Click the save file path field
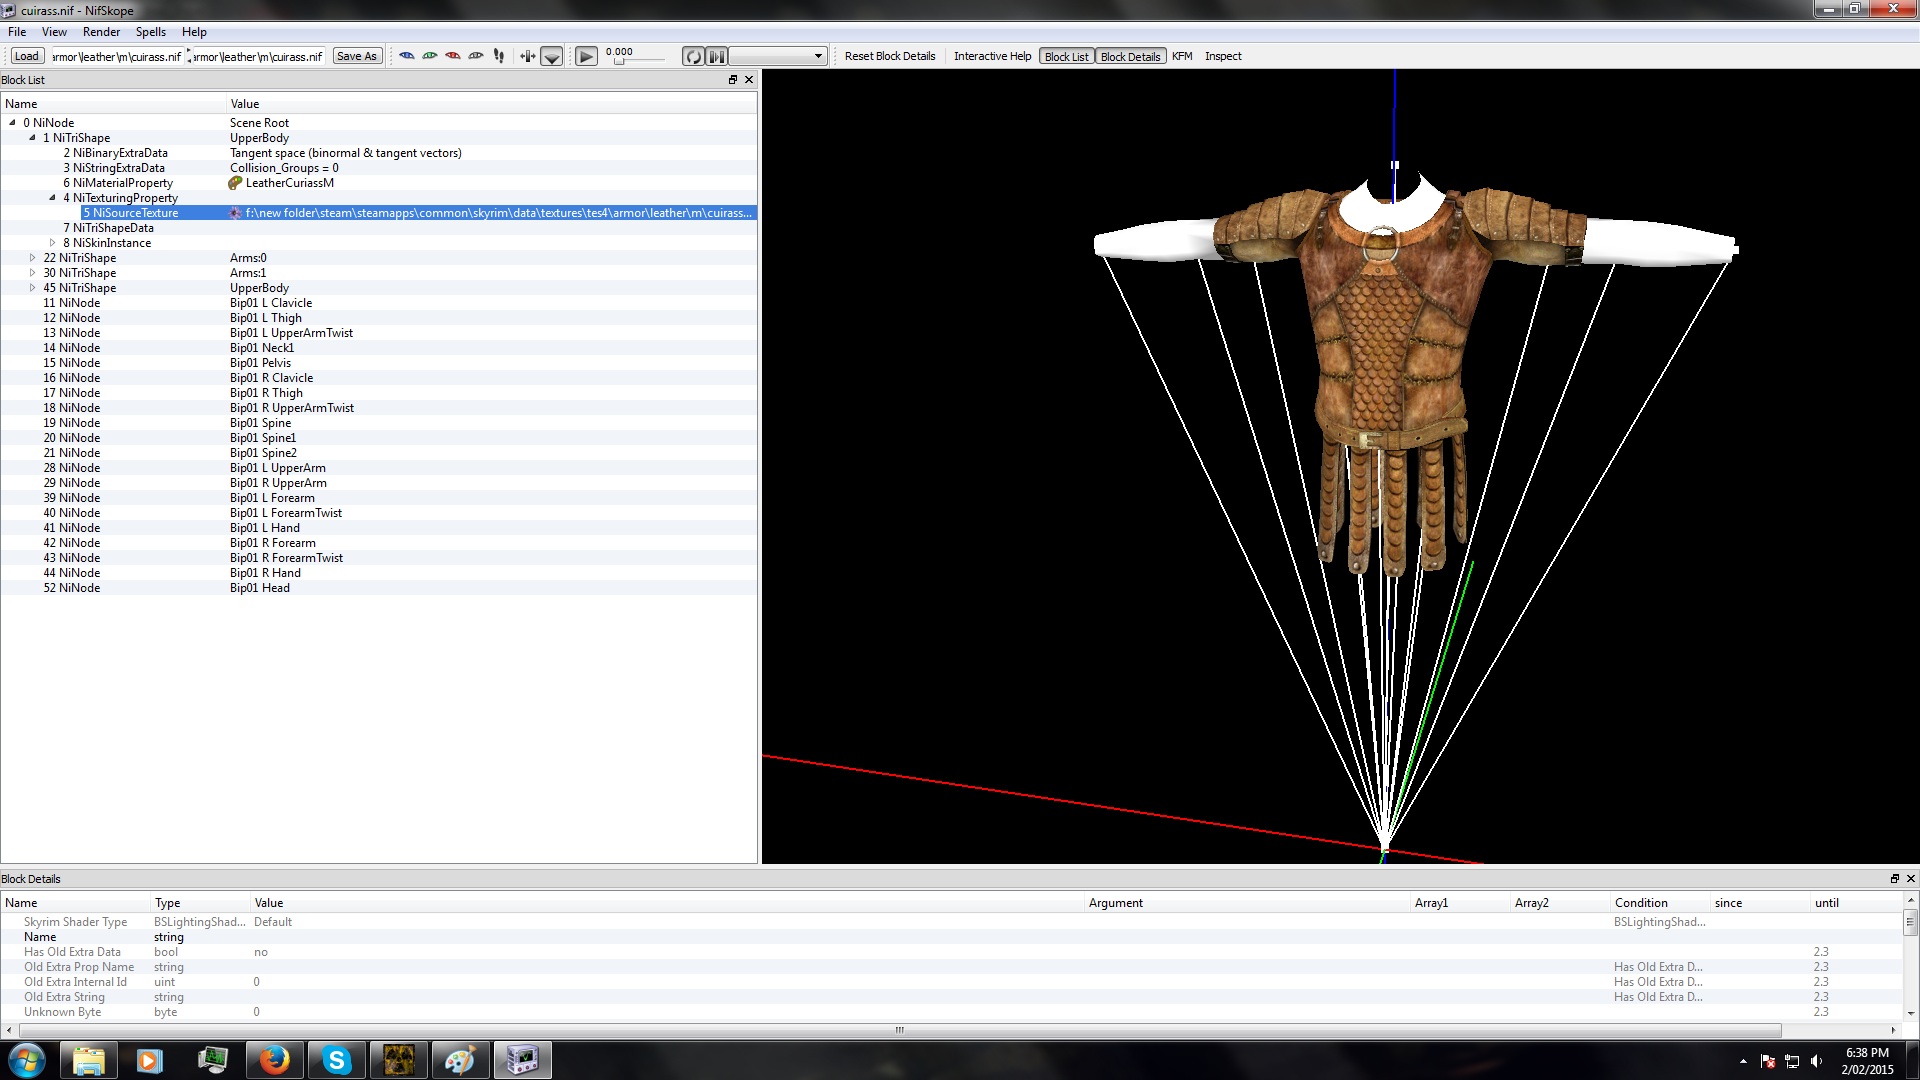1920x1080 pixels. point(258,57)
